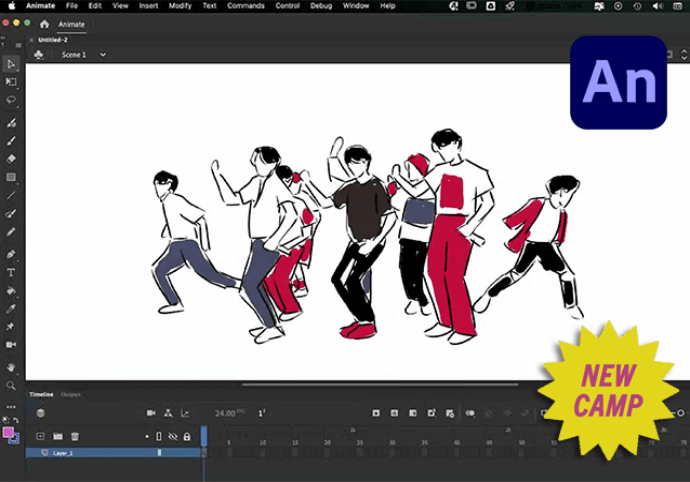The height and width of the screenshot is (482, 690).
Task: Select the Hand tool
Action: coord(11,366)
